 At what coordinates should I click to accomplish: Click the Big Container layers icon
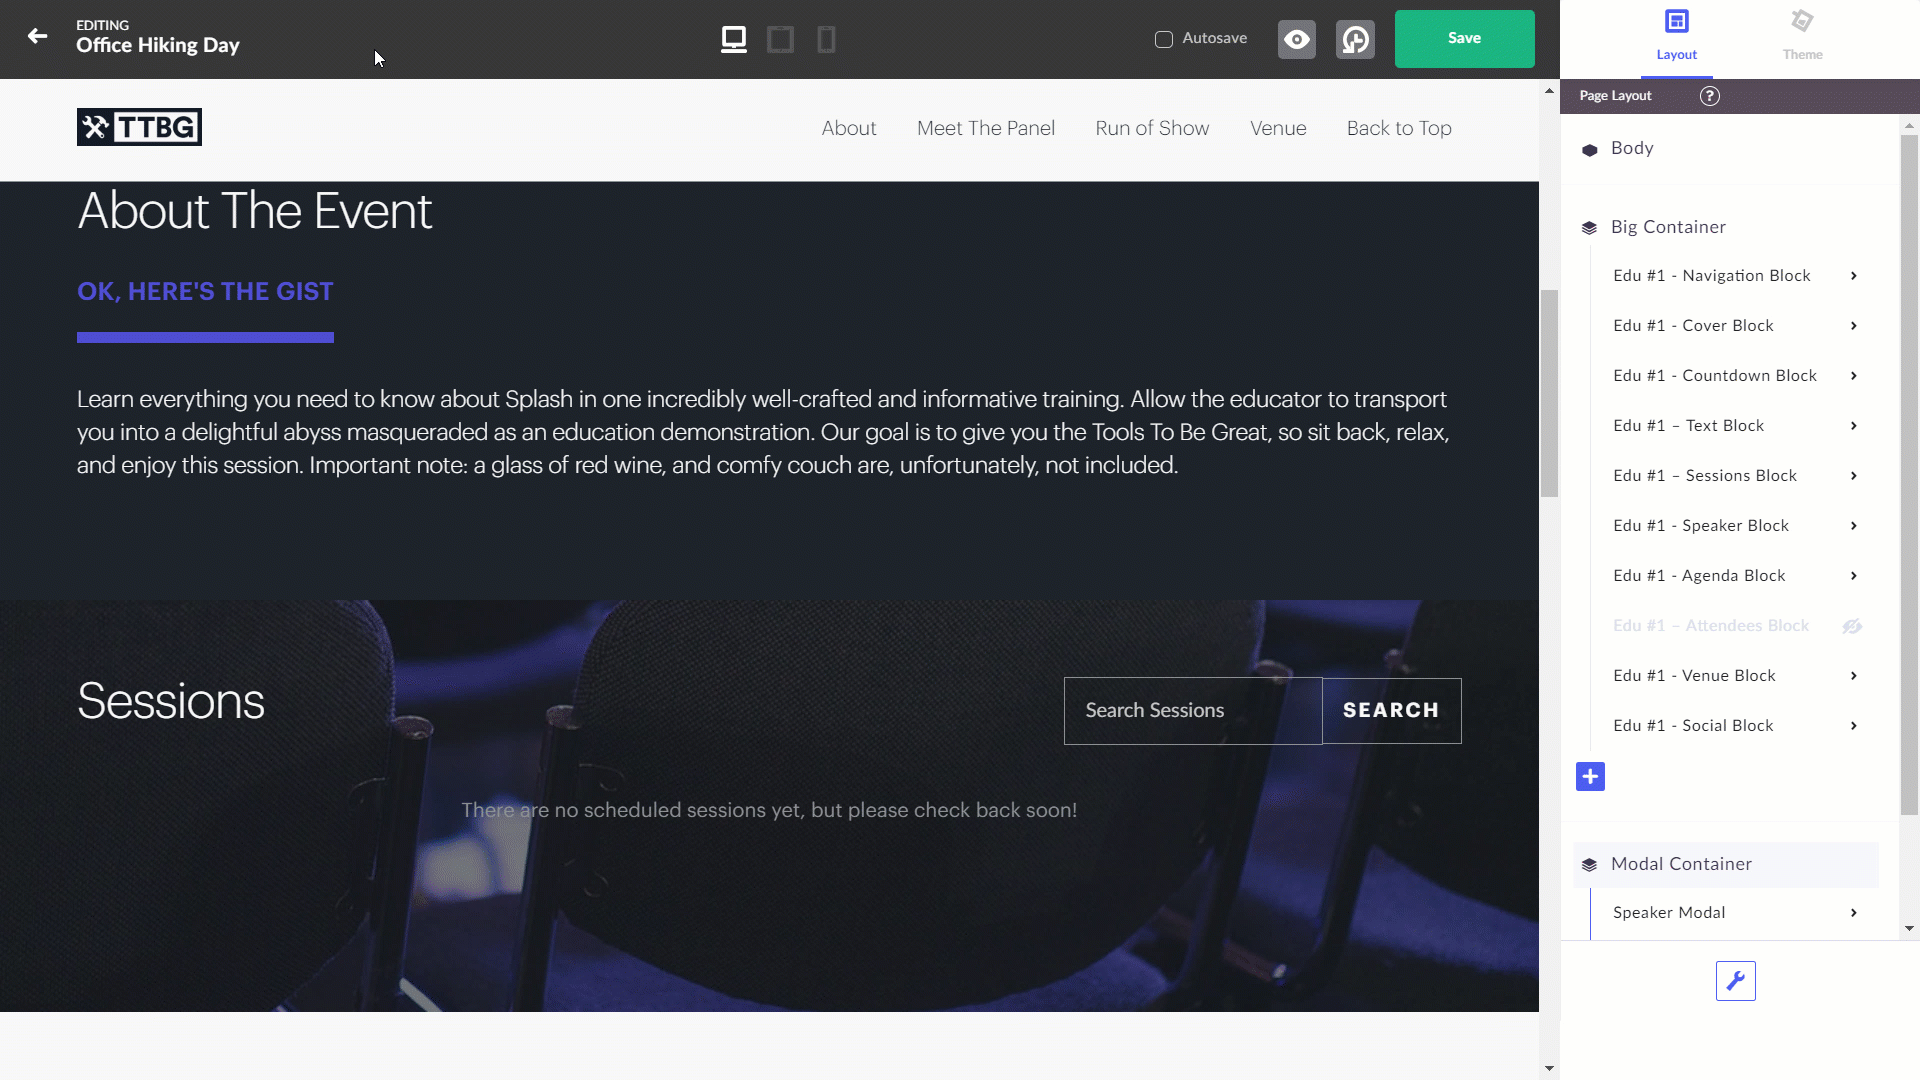click(x=1589, y=228)
